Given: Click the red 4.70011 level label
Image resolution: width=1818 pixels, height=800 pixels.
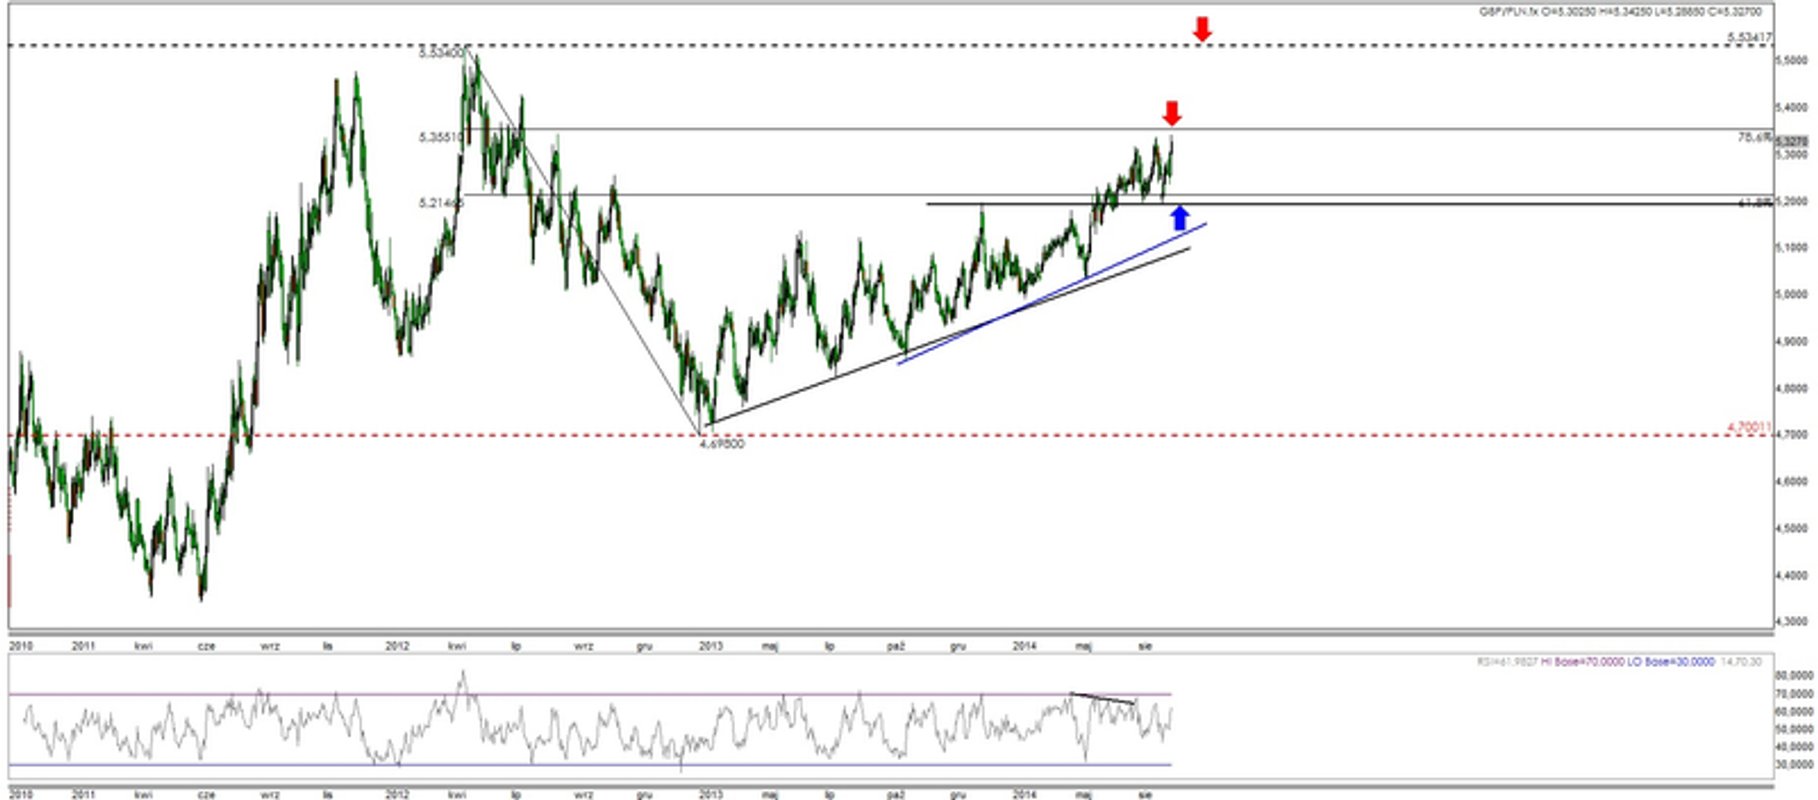Looking at the screenshot, I should [1749, 427].
